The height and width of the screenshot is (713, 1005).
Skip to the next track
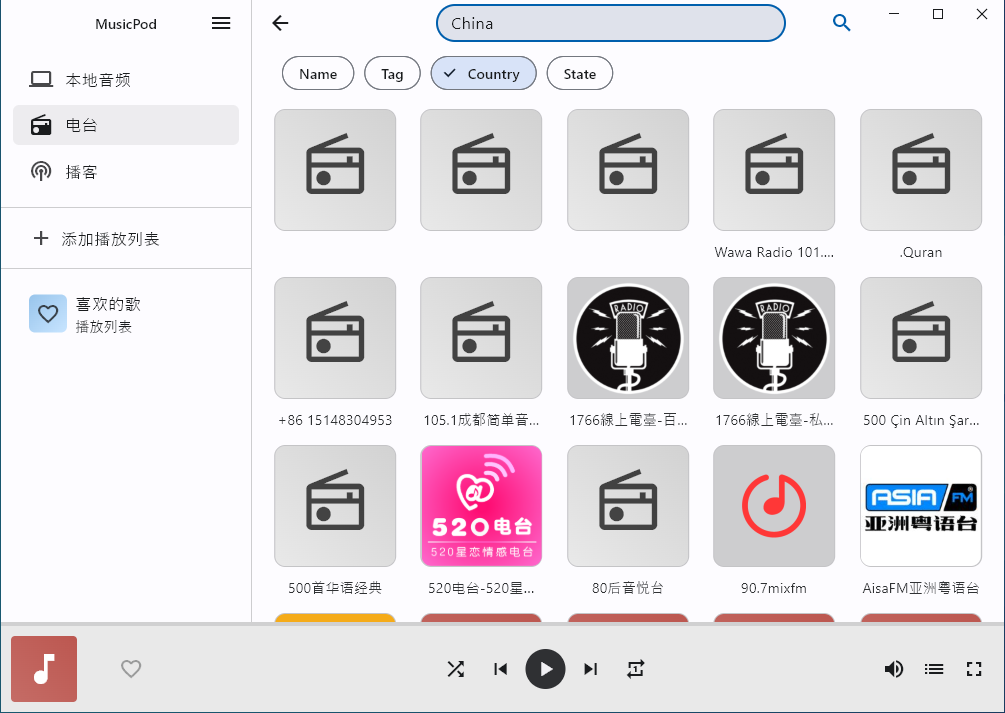tap(590, 669)
